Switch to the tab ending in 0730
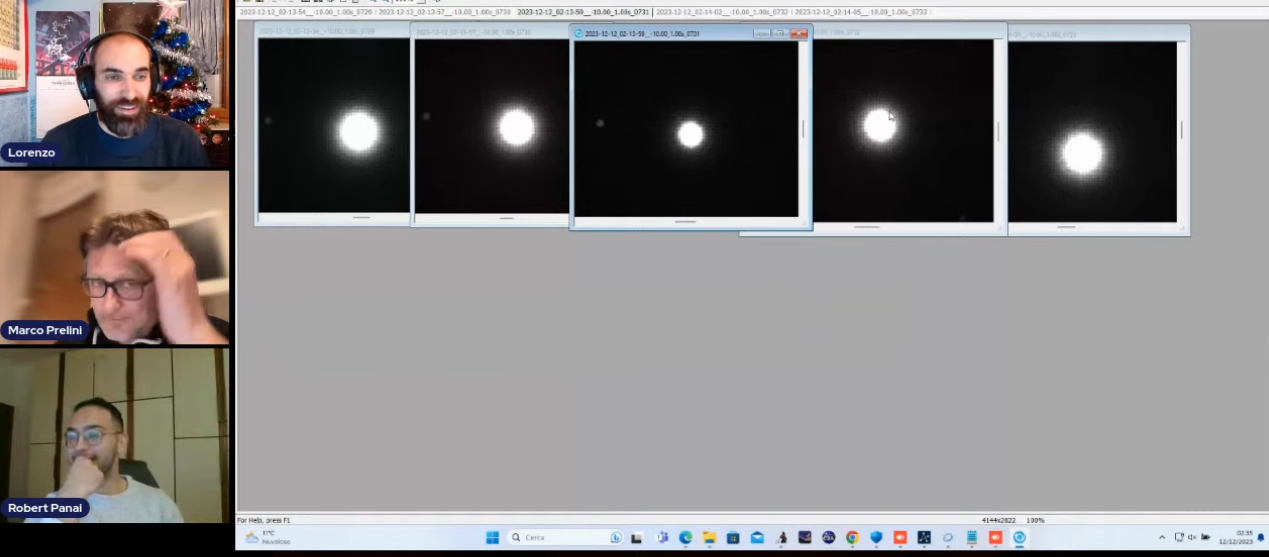Screen dimensions: 1269x557 (444, 12)
